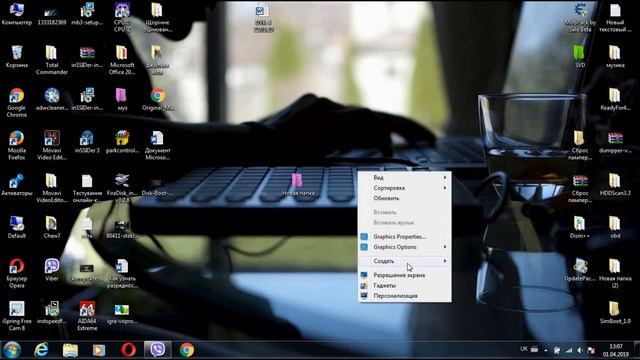This screenshot has height=360, width=640.
Task: Select the SVD green icon
Action: [580, 57]
